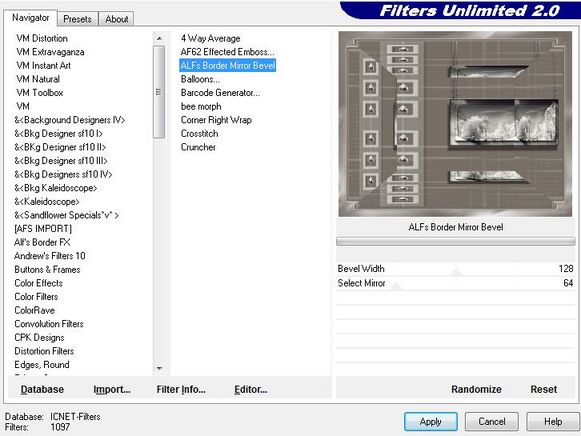Image resolution: width=581 pixels, height=436 pixels.
Task: Select CPK Designs category
Action: click(39, 338)
